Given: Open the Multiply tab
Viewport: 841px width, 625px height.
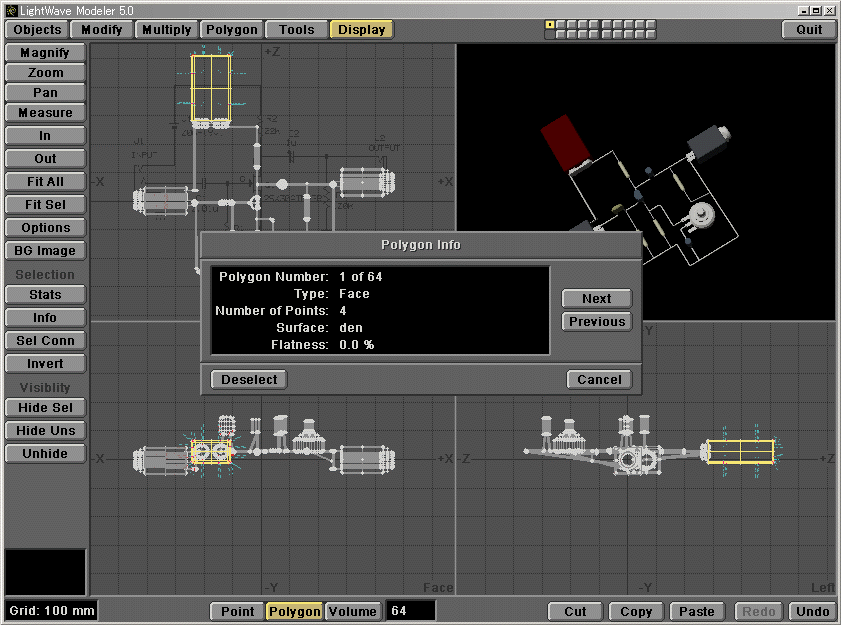Looking at the screenshot, I should point(166,29).
